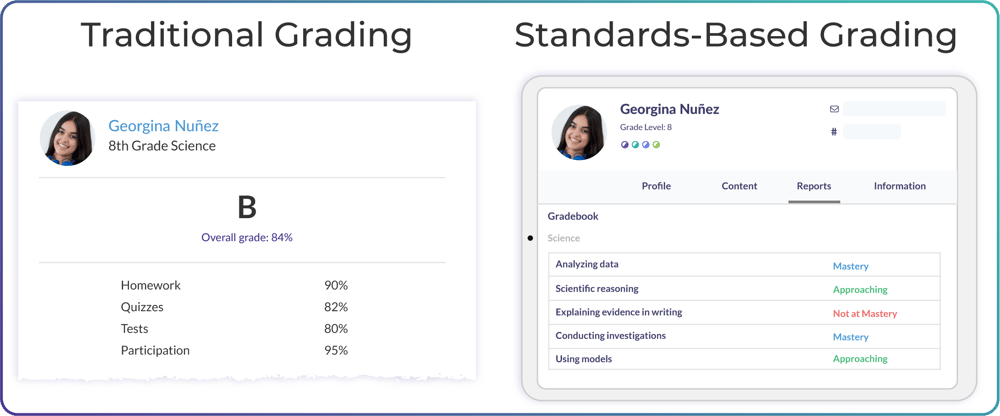Click the ID number input field
This screenshot has width=1000, height=416.
872,131
